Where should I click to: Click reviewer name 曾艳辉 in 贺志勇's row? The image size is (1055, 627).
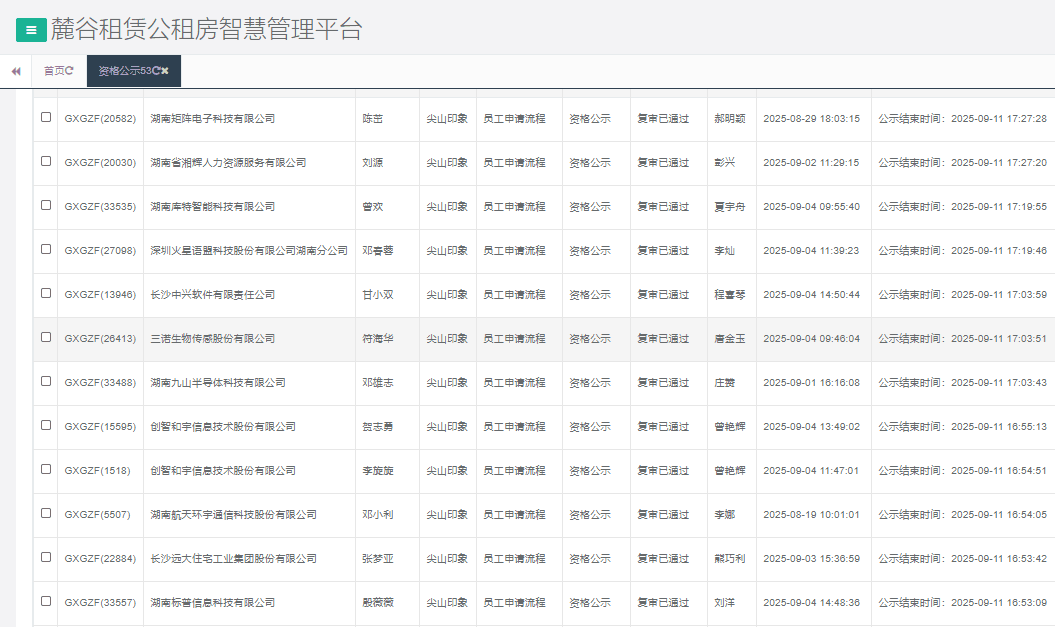click(x=729, y=426)
